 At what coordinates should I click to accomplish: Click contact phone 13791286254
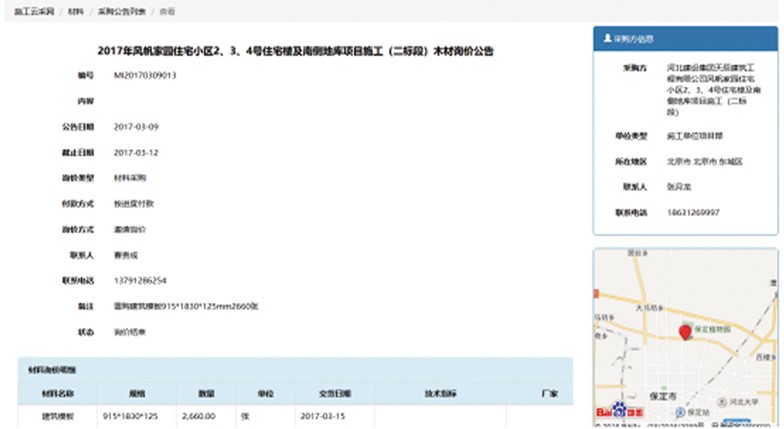tap(140, 281)
